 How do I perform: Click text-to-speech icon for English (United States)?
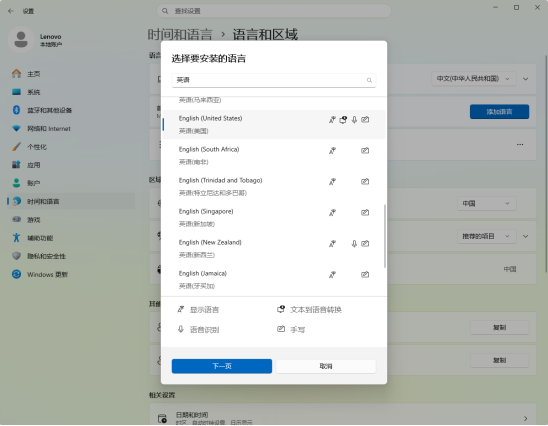(x=343, y=120)
